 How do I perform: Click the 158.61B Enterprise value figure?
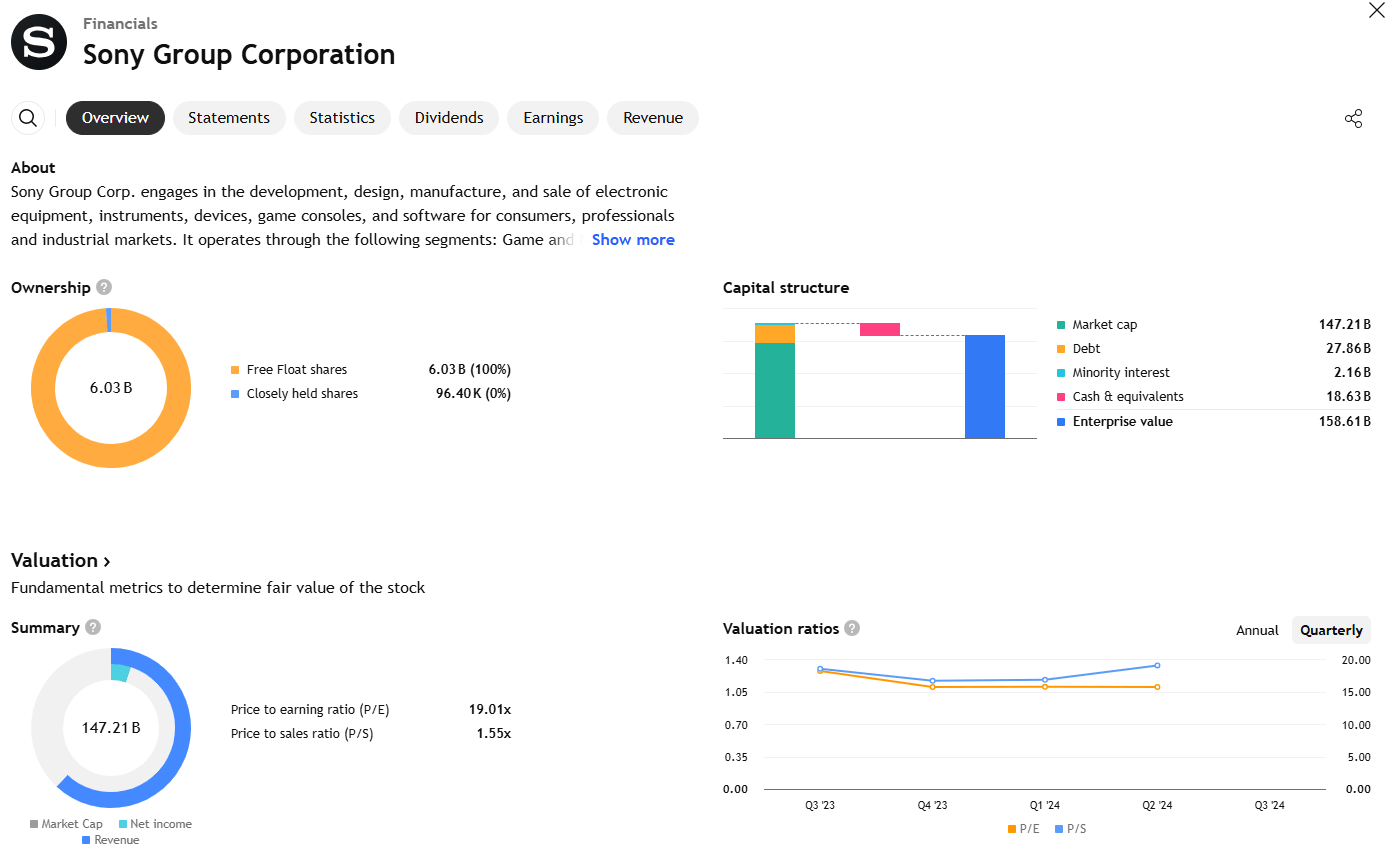pyautogui.click(x=1345, y=422)
